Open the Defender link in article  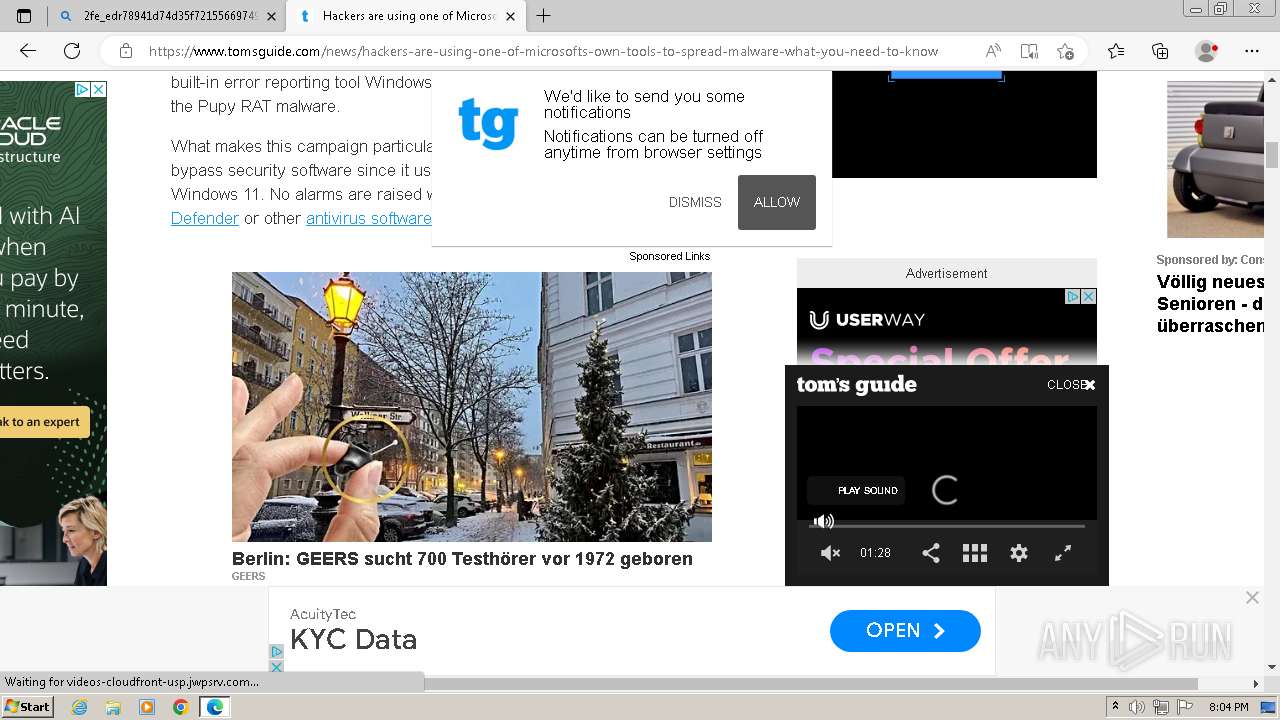(x=205, y=218)
